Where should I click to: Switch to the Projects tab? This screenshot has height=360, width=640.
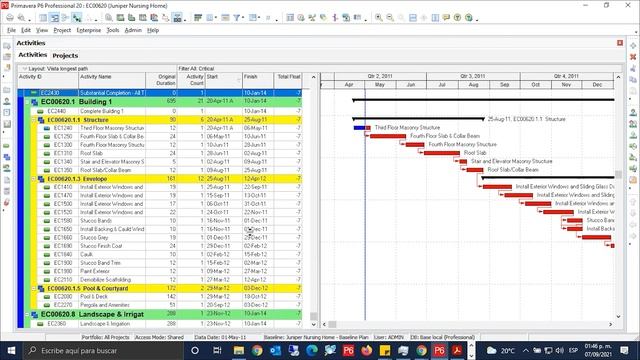65,56
